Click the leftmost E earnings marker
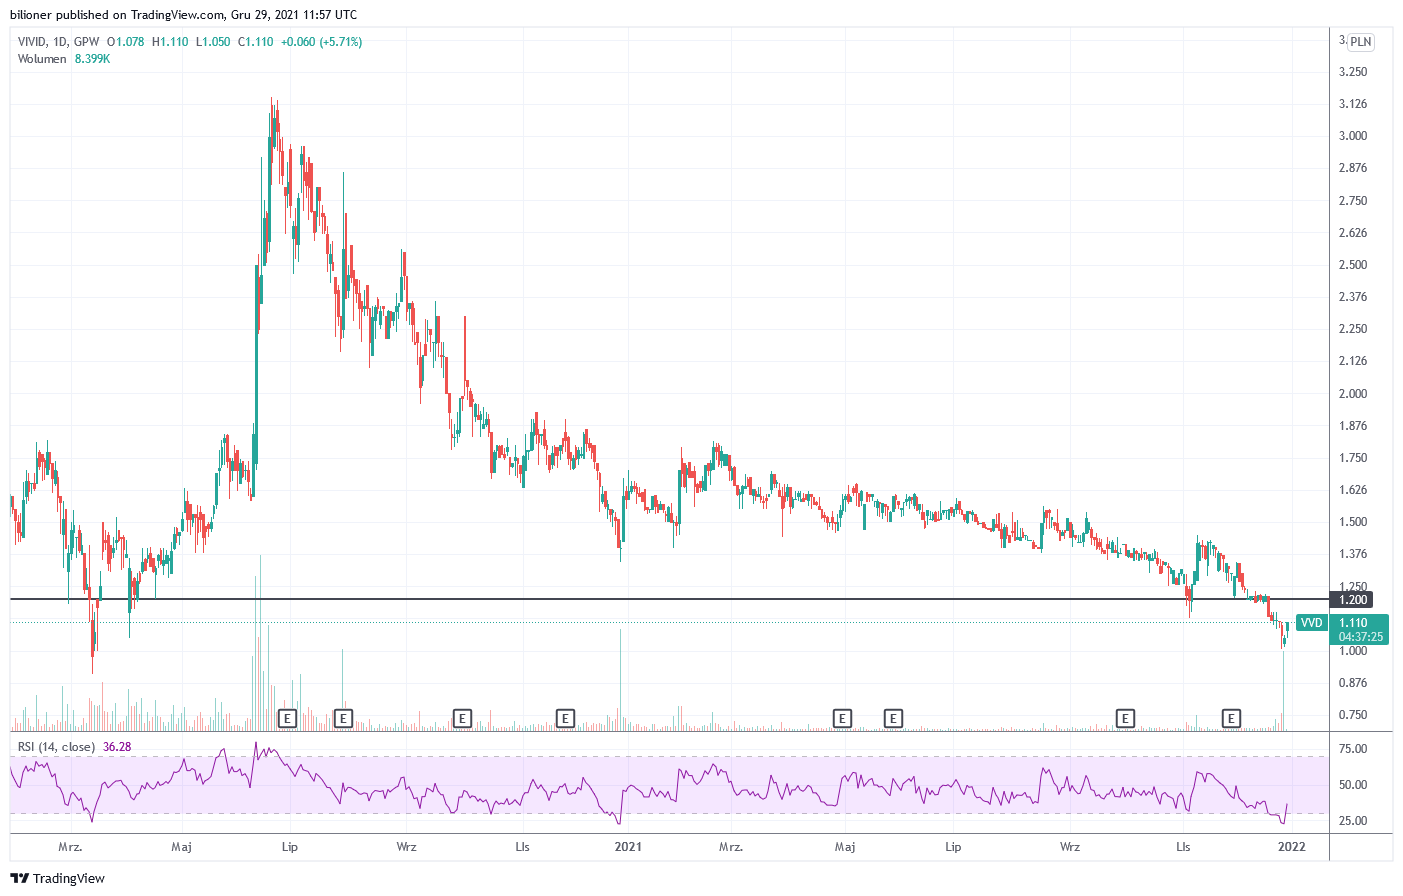This screenshot has width=1403, height=896. pos(287,718)
